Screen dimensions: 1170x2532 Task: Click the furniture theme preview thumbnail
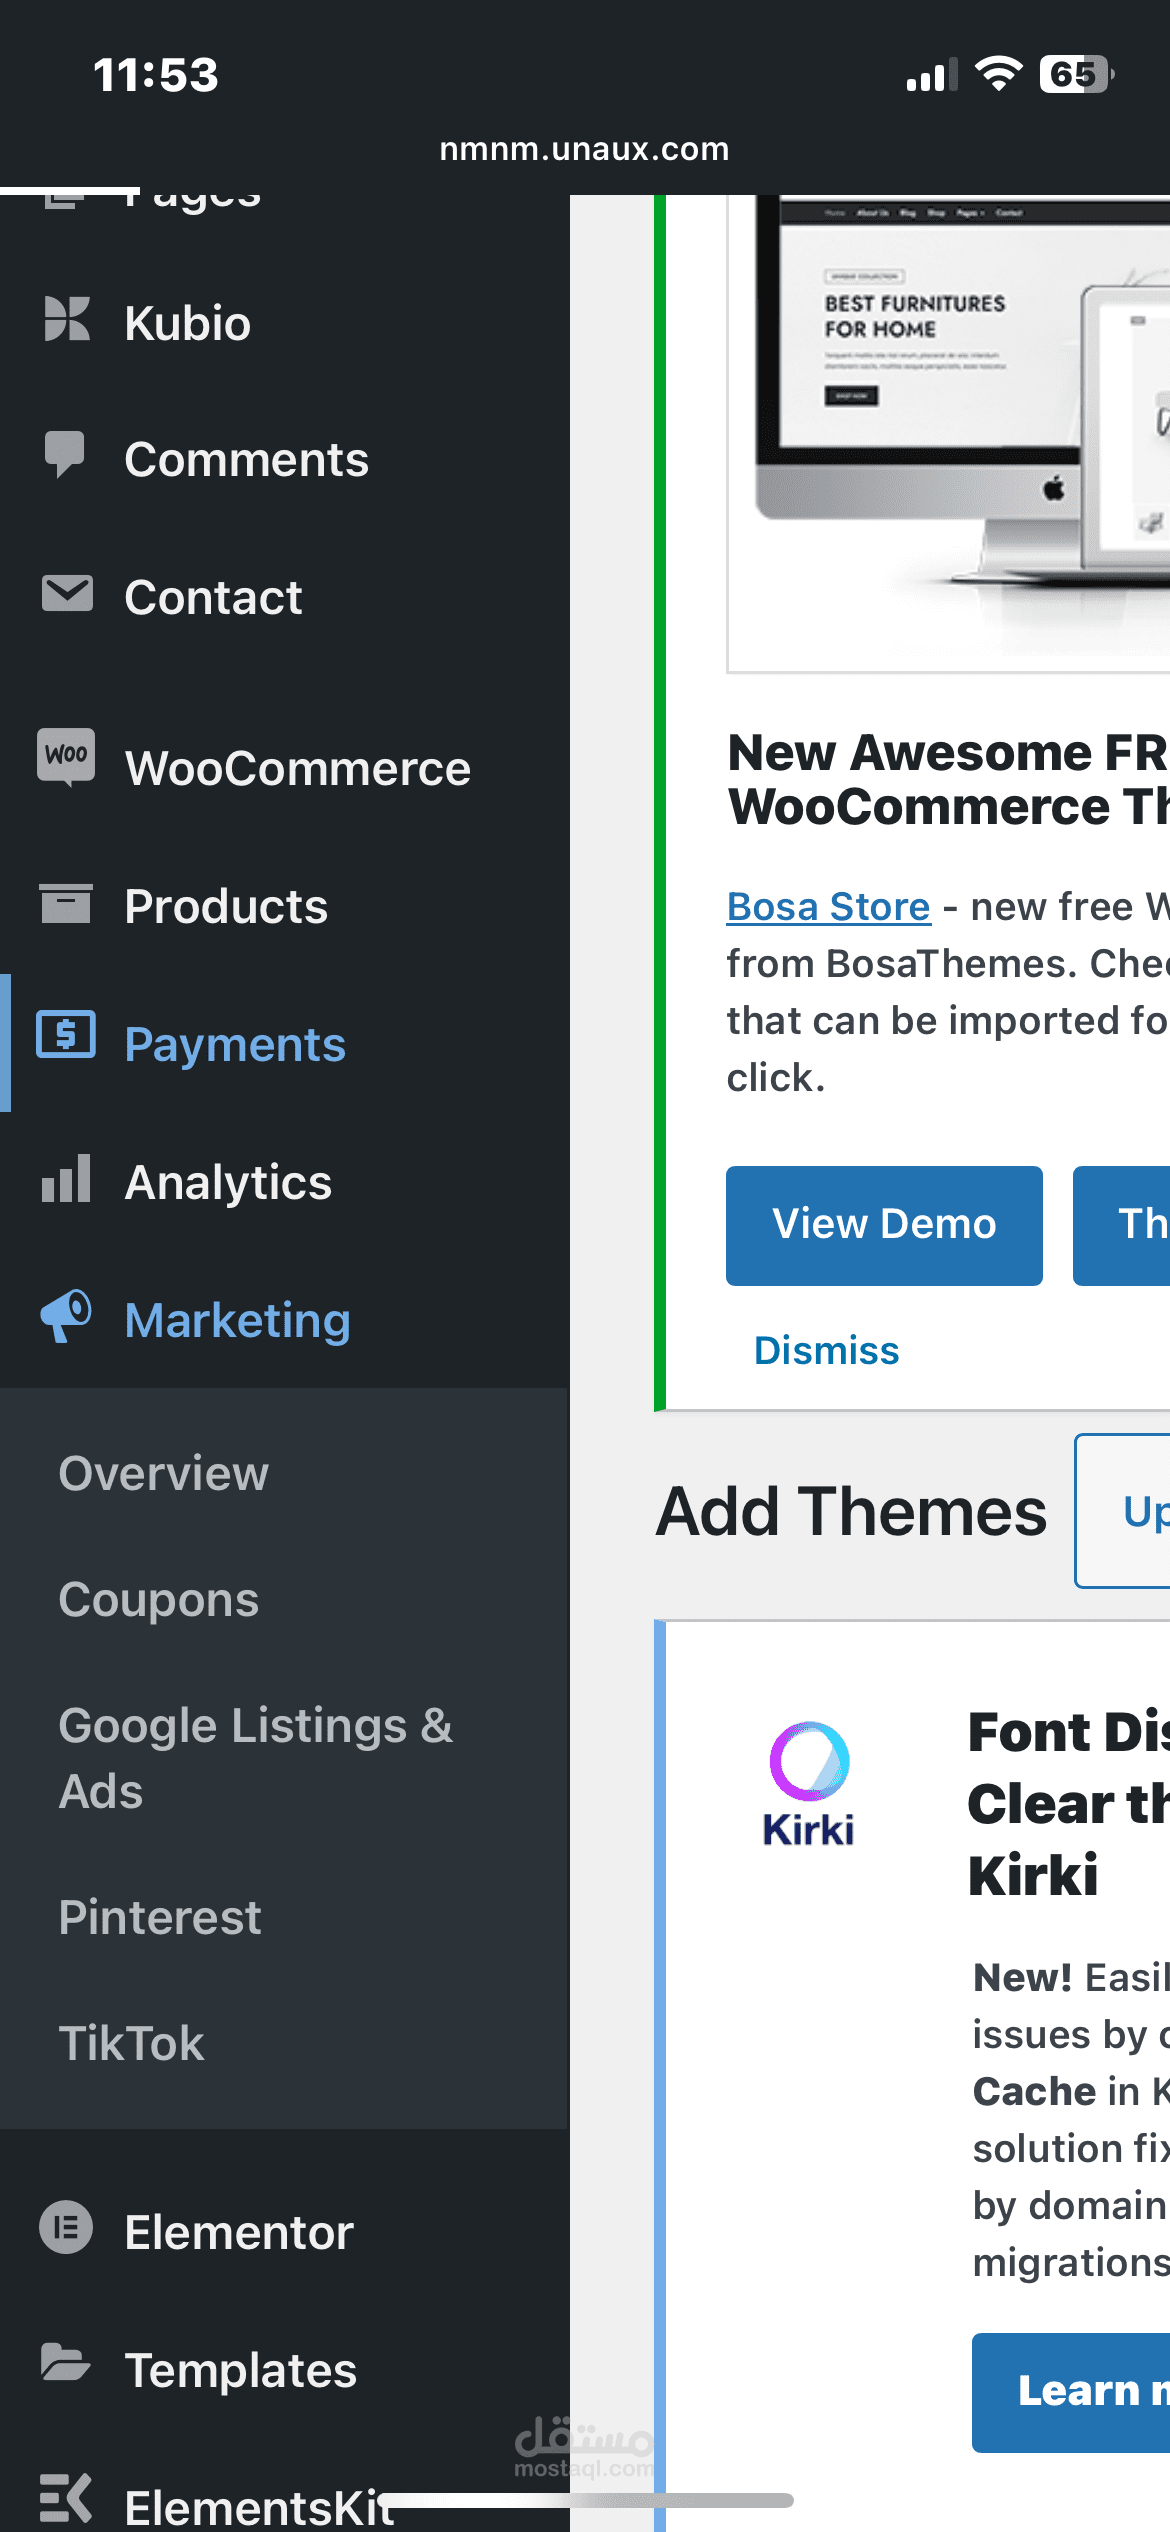pyautogui.click(x=948, y=434)
